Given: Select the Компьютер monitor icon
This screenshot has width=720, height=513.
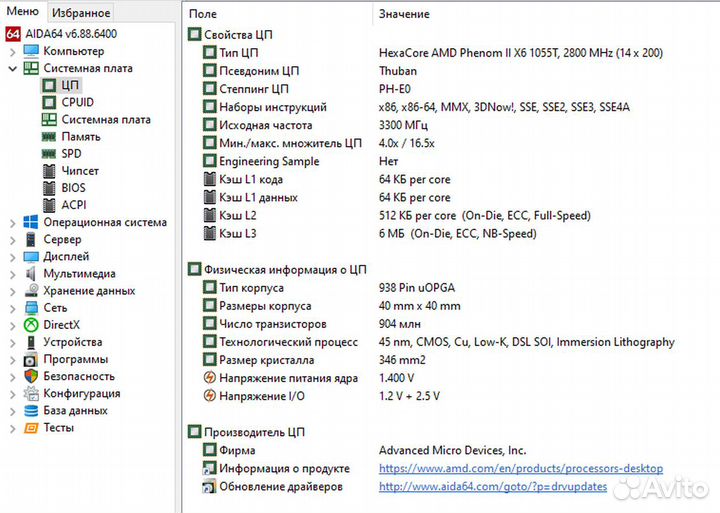Looking at the screenshot, I should [x=31, y=51].
